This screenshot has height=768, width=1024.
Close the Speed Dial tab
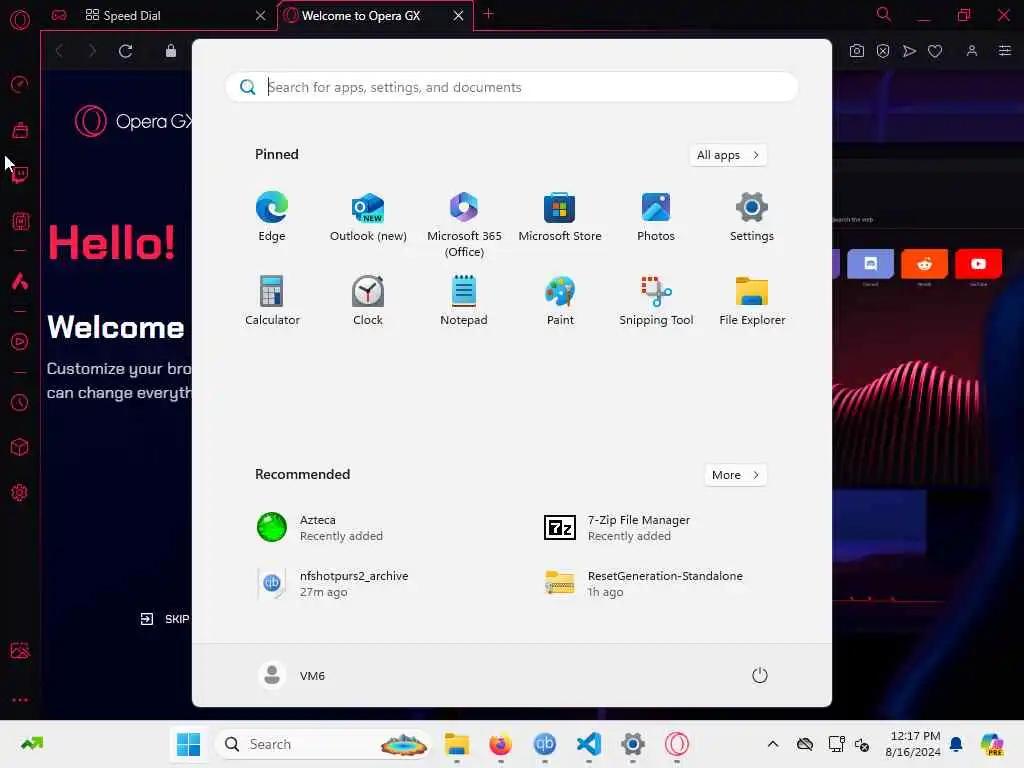point(261,16)
